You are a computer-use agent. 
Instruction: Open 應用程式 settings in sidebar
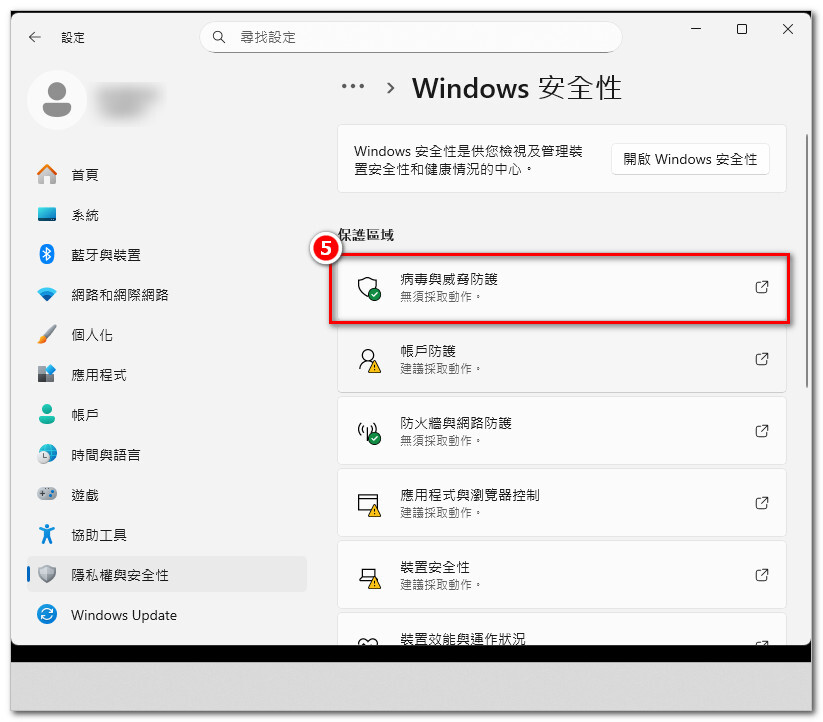pyautogui.click(x=98, y=375)
